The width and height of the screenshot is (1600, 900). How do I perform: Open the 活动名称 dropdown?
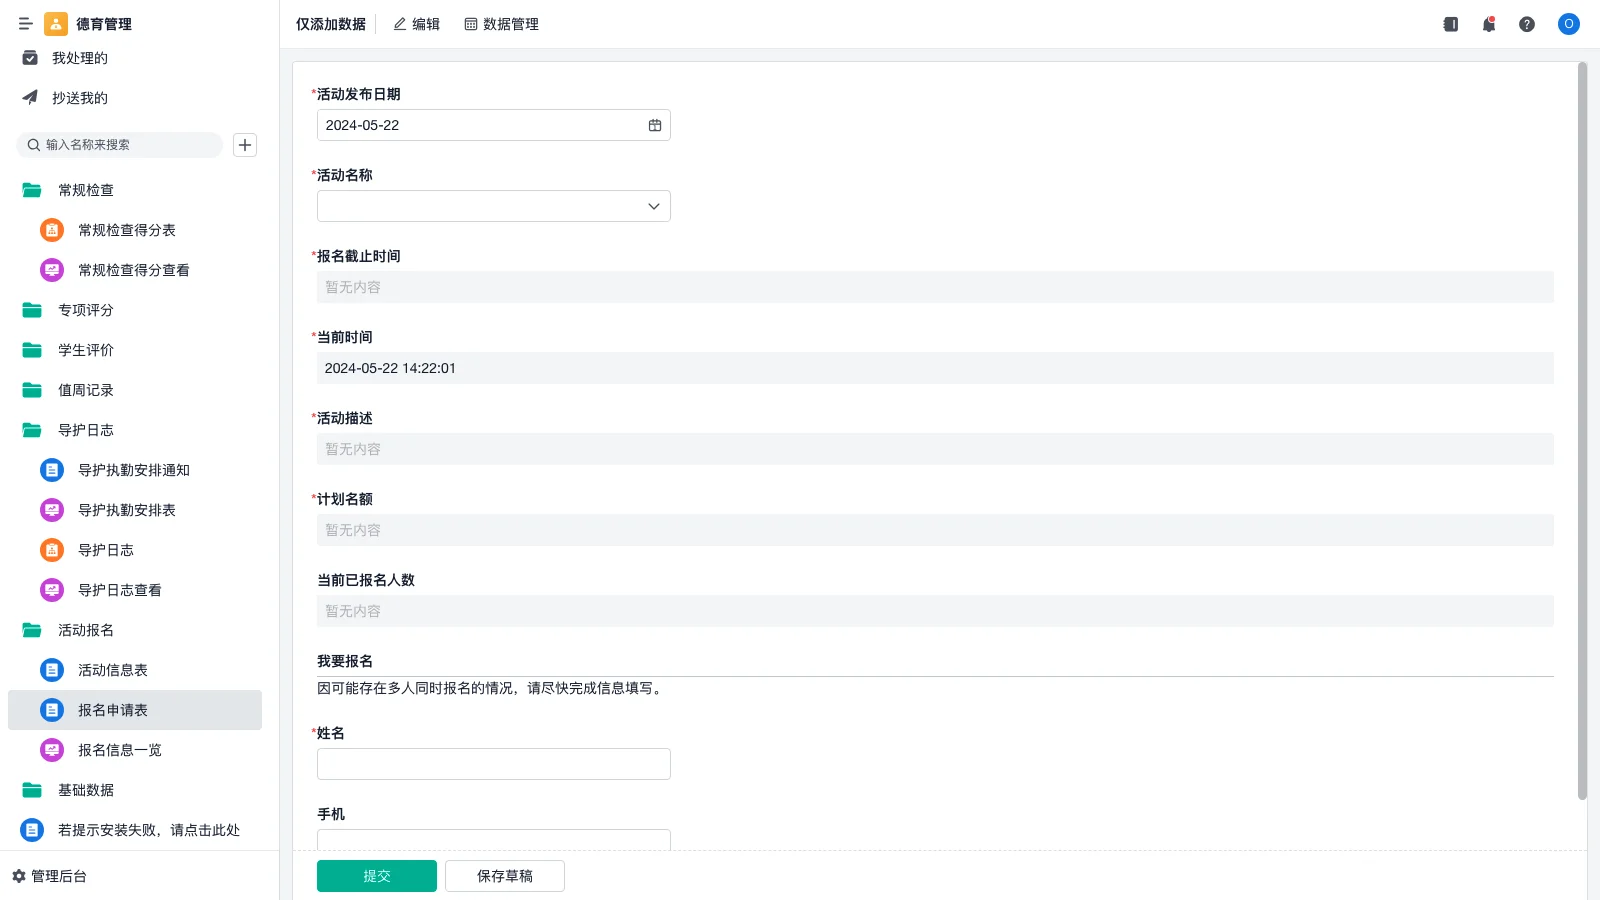(494, 206)
